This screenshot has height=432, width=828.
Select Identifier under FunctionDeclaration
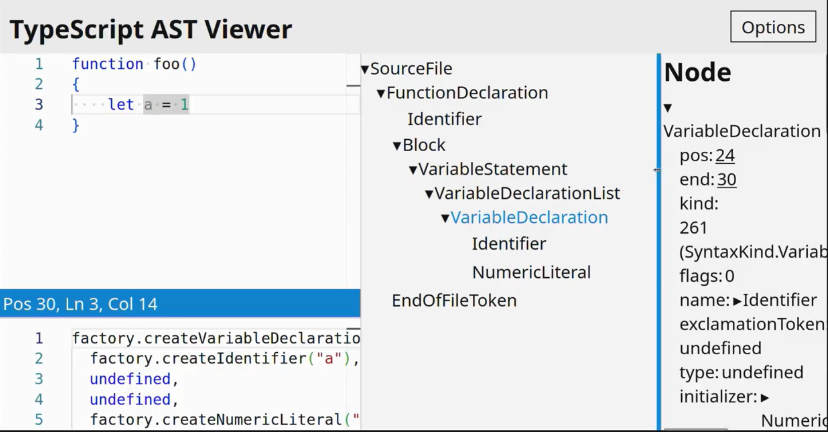pos(444,119)
